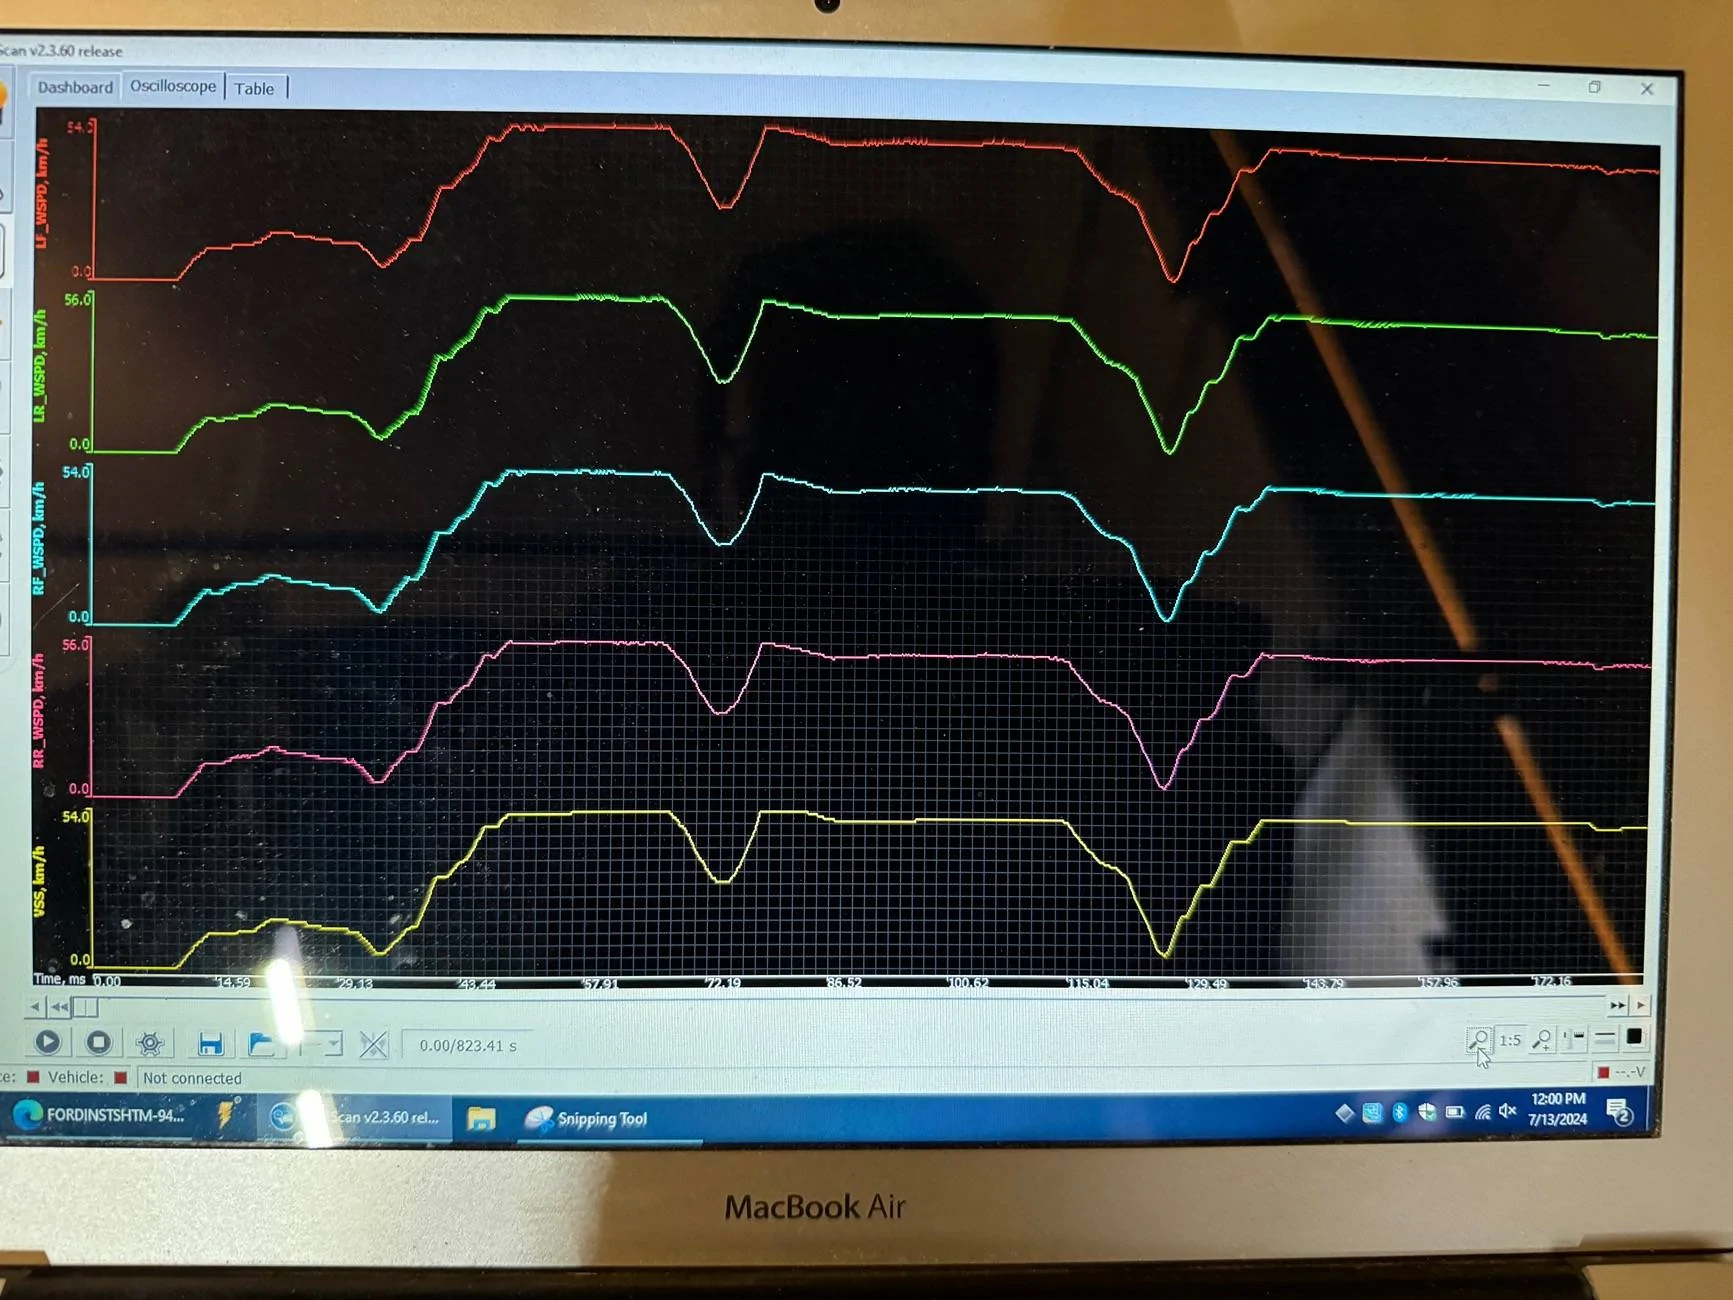Screen dimensions: 1733x1300
Task: Click the Wi-Fi network tray icon
Action: click(x=1483, y=1112)
